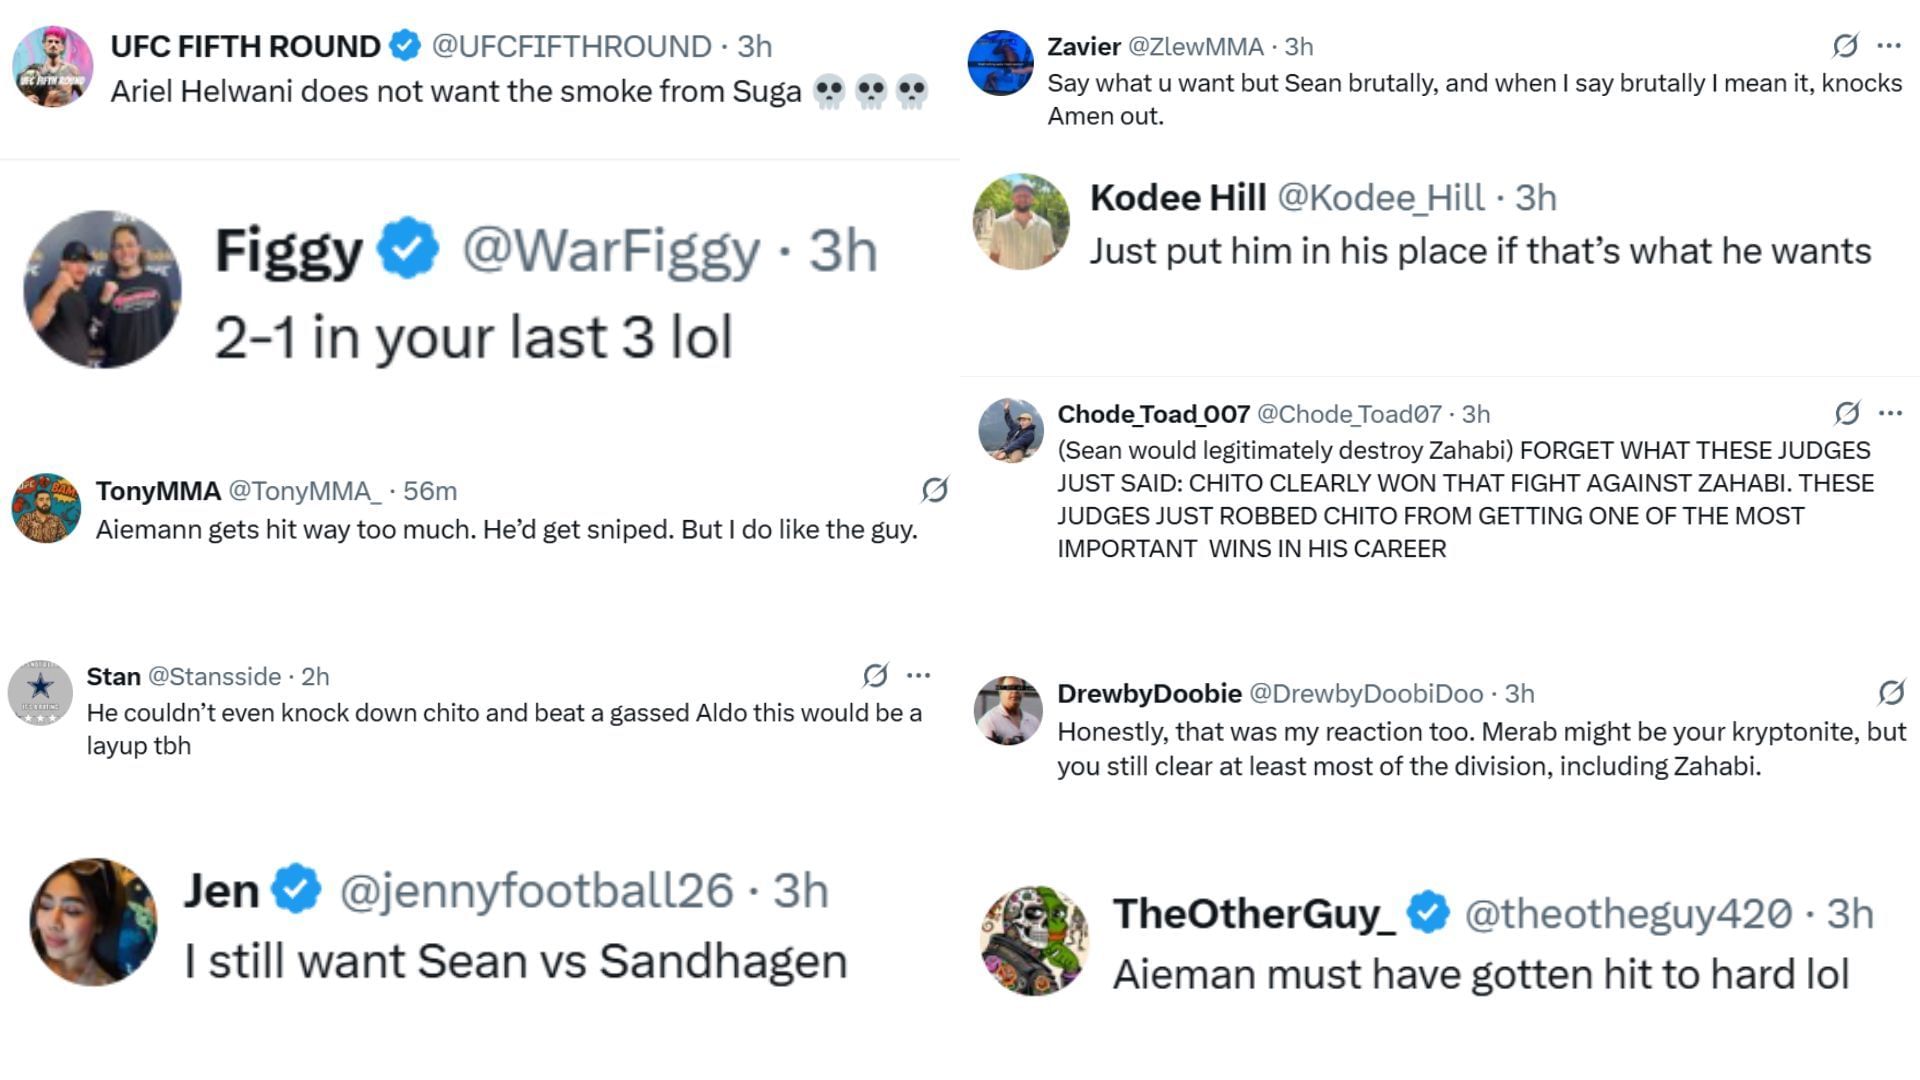
Task: Click the Grok icon on Chode_Toad_007's tweet
Action: 1847,413
